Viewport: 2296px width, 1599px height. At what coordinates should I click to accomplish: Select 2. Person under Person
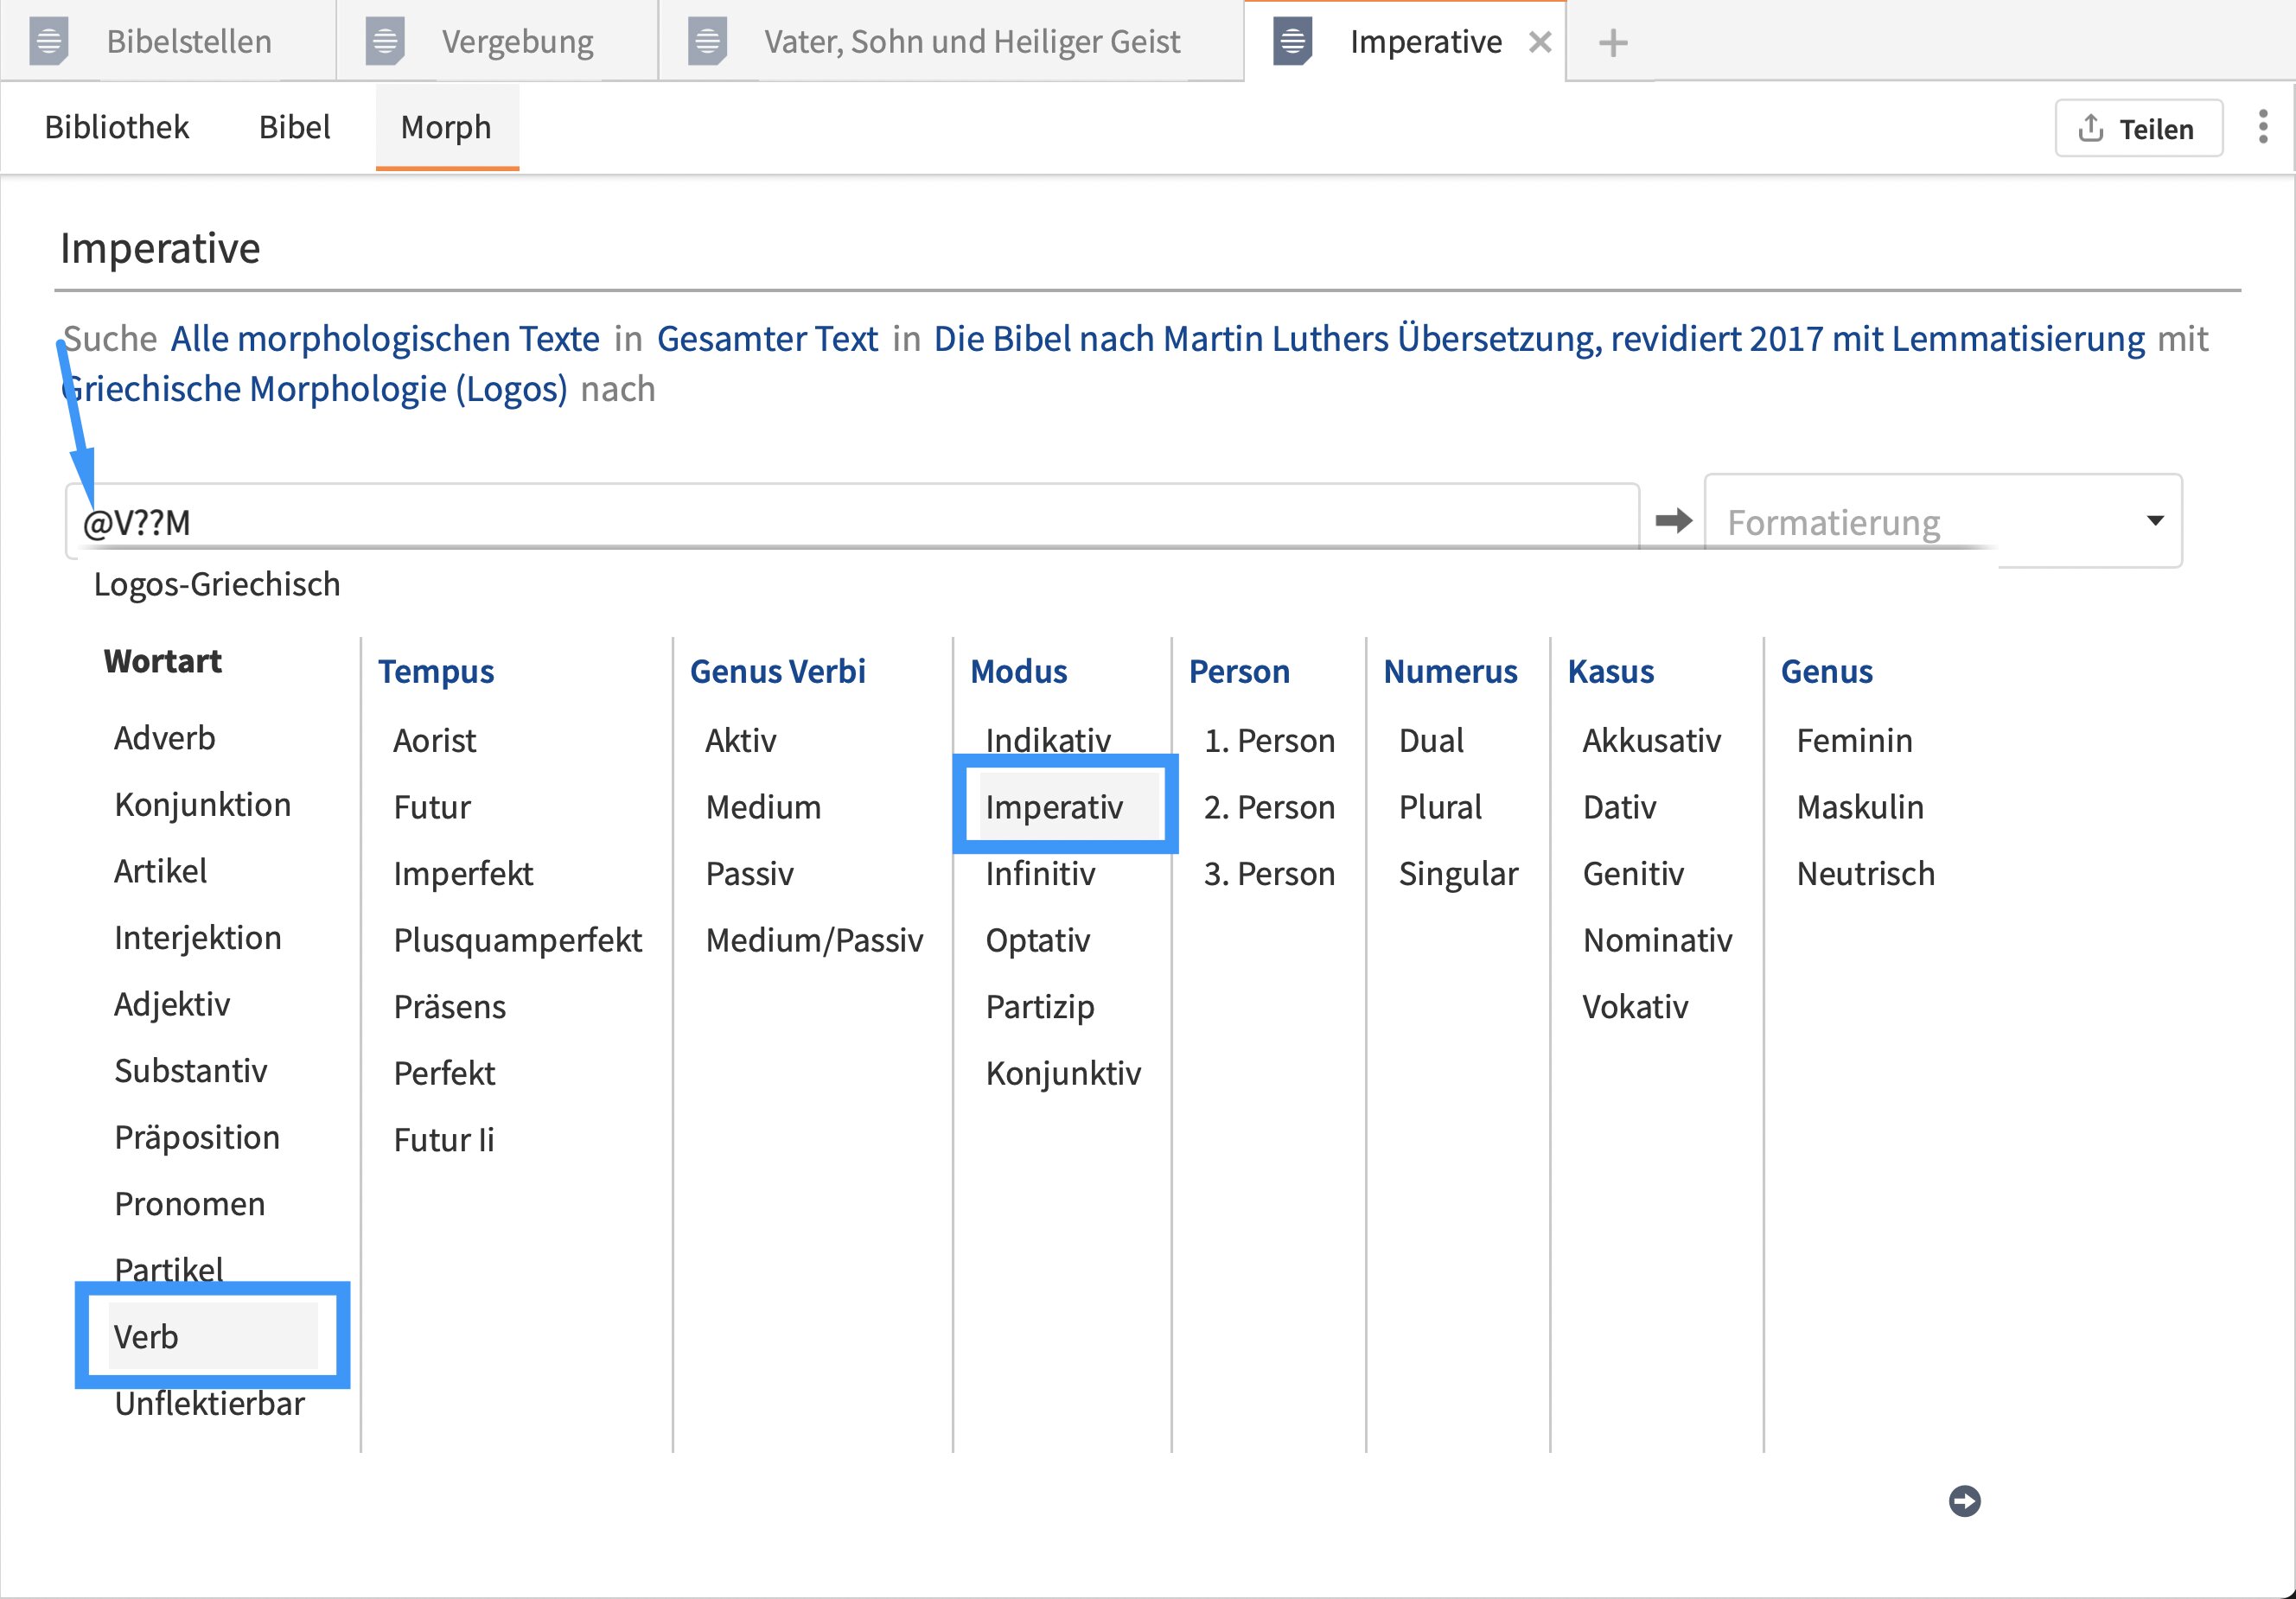(1269, 806)
